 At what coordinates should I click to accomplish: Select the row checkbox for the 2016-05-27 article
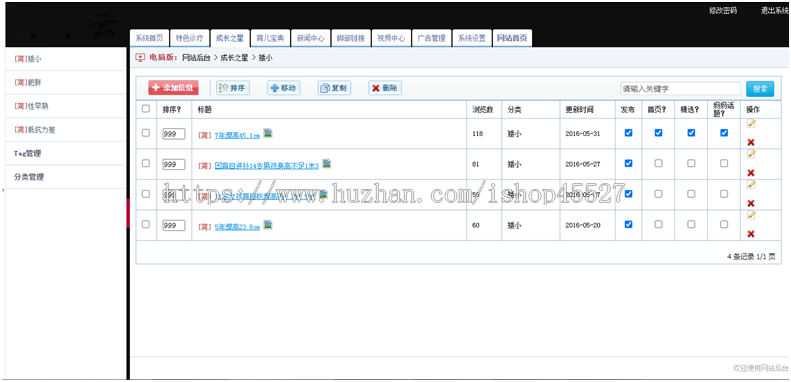coord(146,163)
